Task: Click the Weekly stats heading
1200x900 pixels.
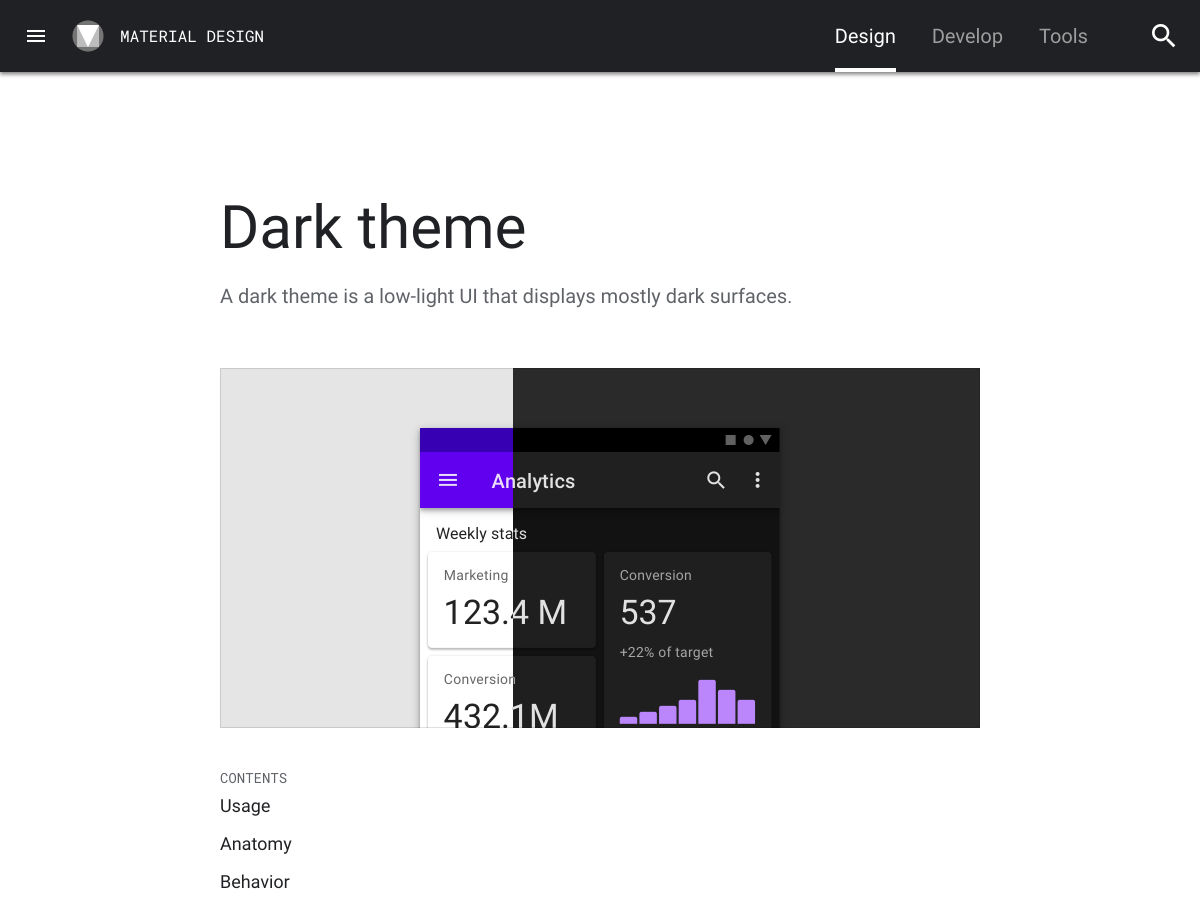Action: [481, 533]
